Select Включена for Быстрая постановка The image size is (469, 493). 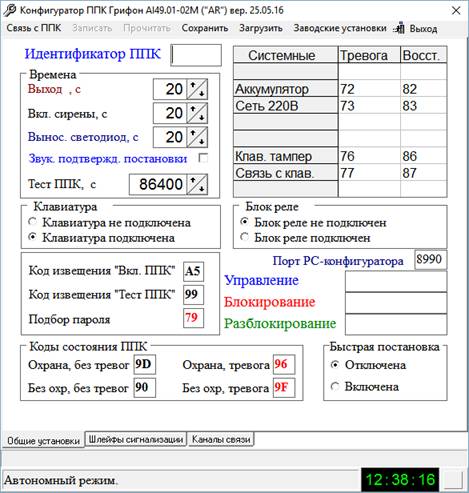(x=335, y=387)
